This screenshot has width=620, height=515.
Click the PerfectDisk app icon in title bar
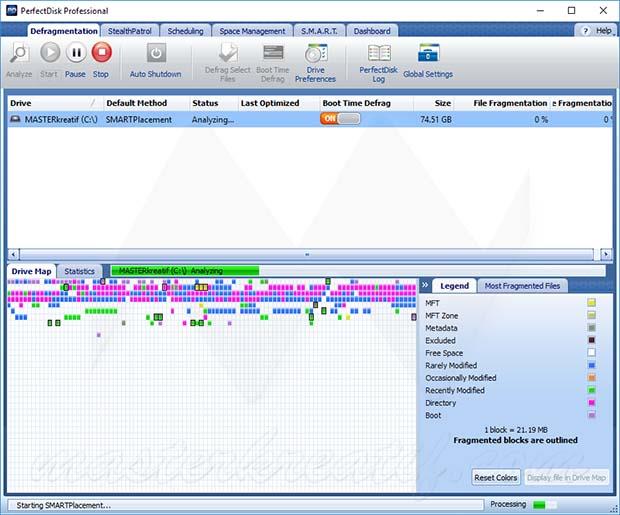(12, 10)
